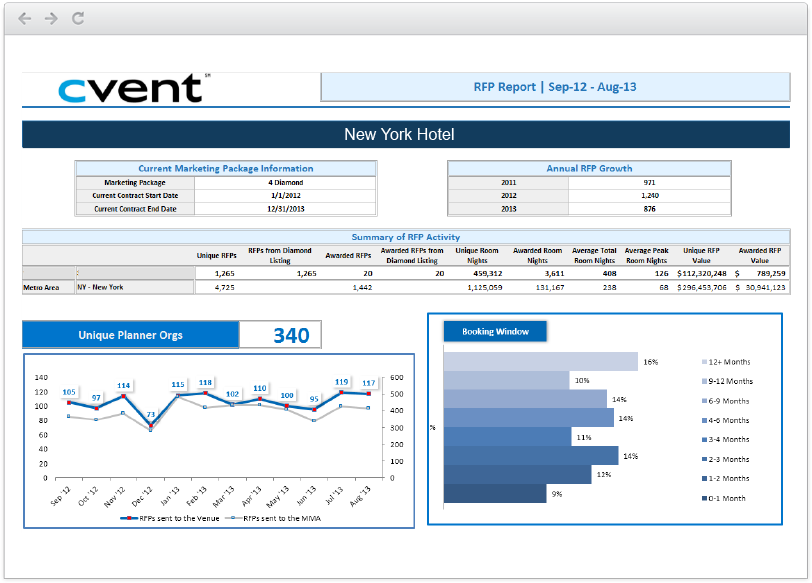
Task: Click the Cvent logo
Action: [x=133, y=88]
